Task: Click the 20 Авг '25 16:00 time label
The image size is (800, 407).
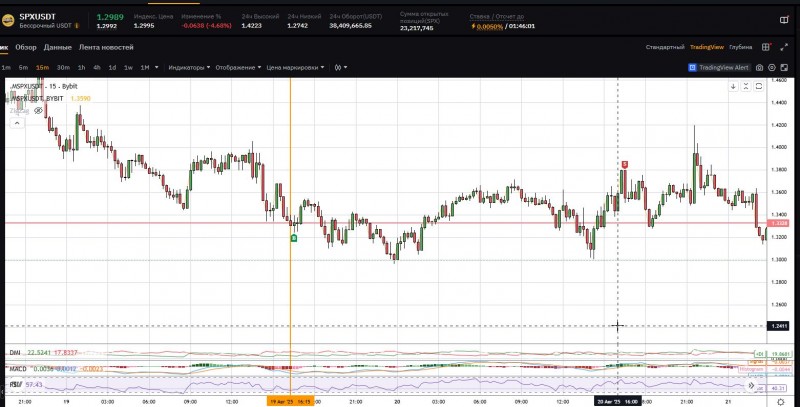Action: 617,402
